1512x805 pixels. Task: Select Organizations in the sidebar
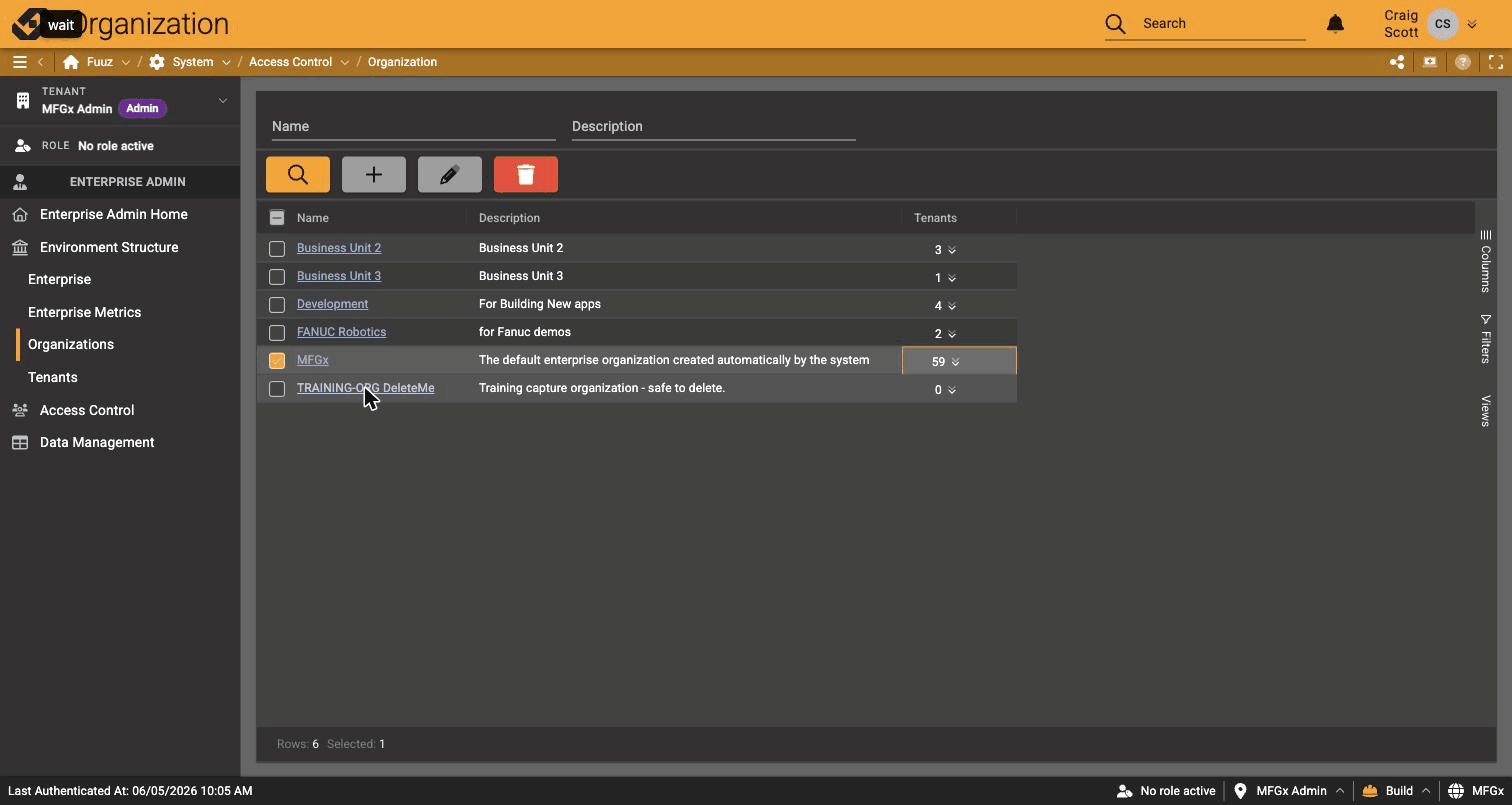coord(71,344)
